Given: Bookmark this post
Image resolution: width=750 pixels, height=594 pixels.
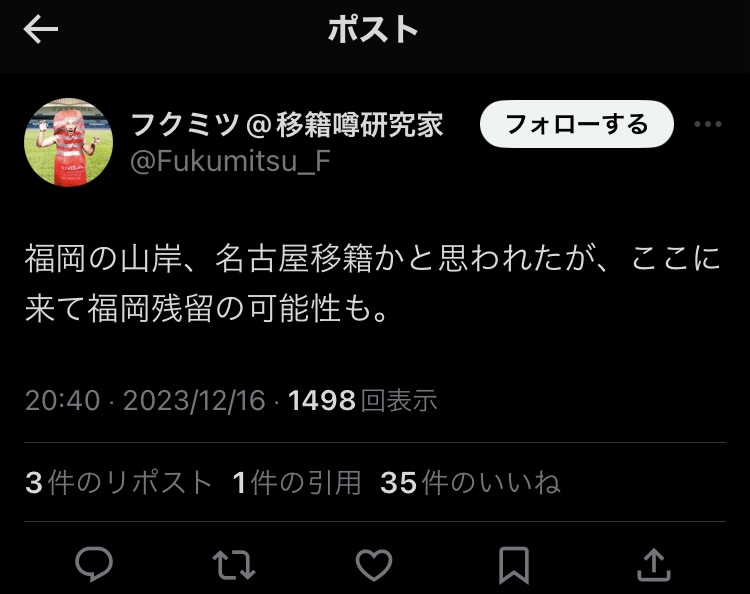Looking at the screenshot, I should (x=514, y=565).
